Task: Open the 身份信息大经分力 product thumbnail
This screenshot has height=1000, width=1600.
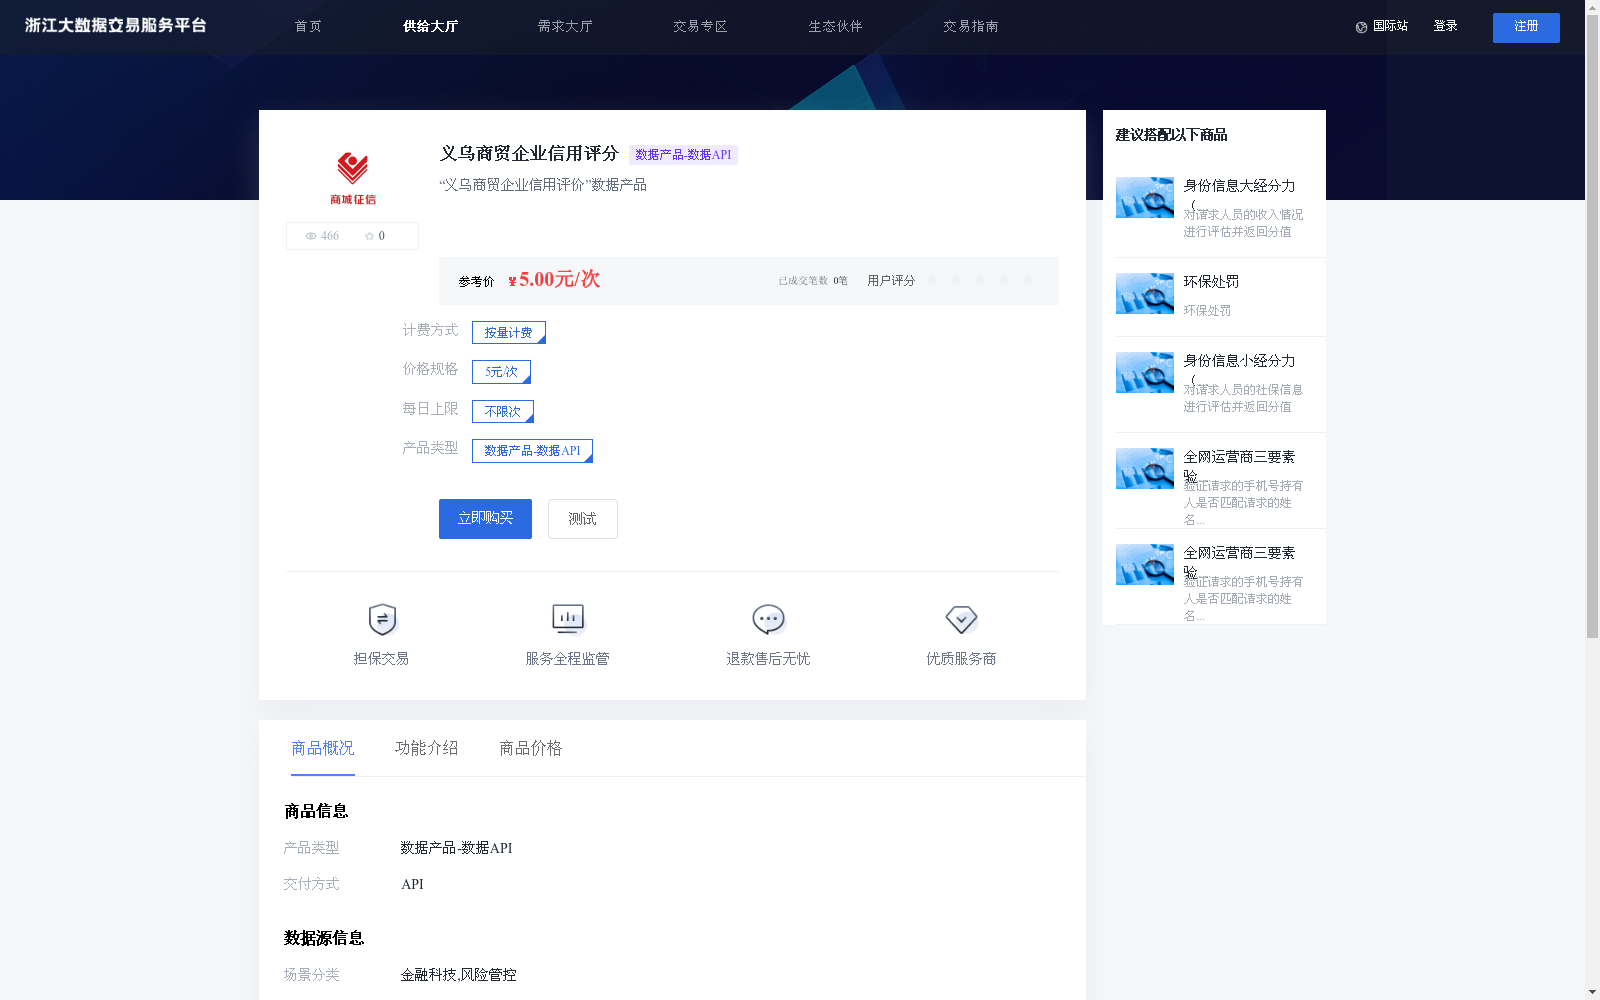Action: coord(1145,197)
